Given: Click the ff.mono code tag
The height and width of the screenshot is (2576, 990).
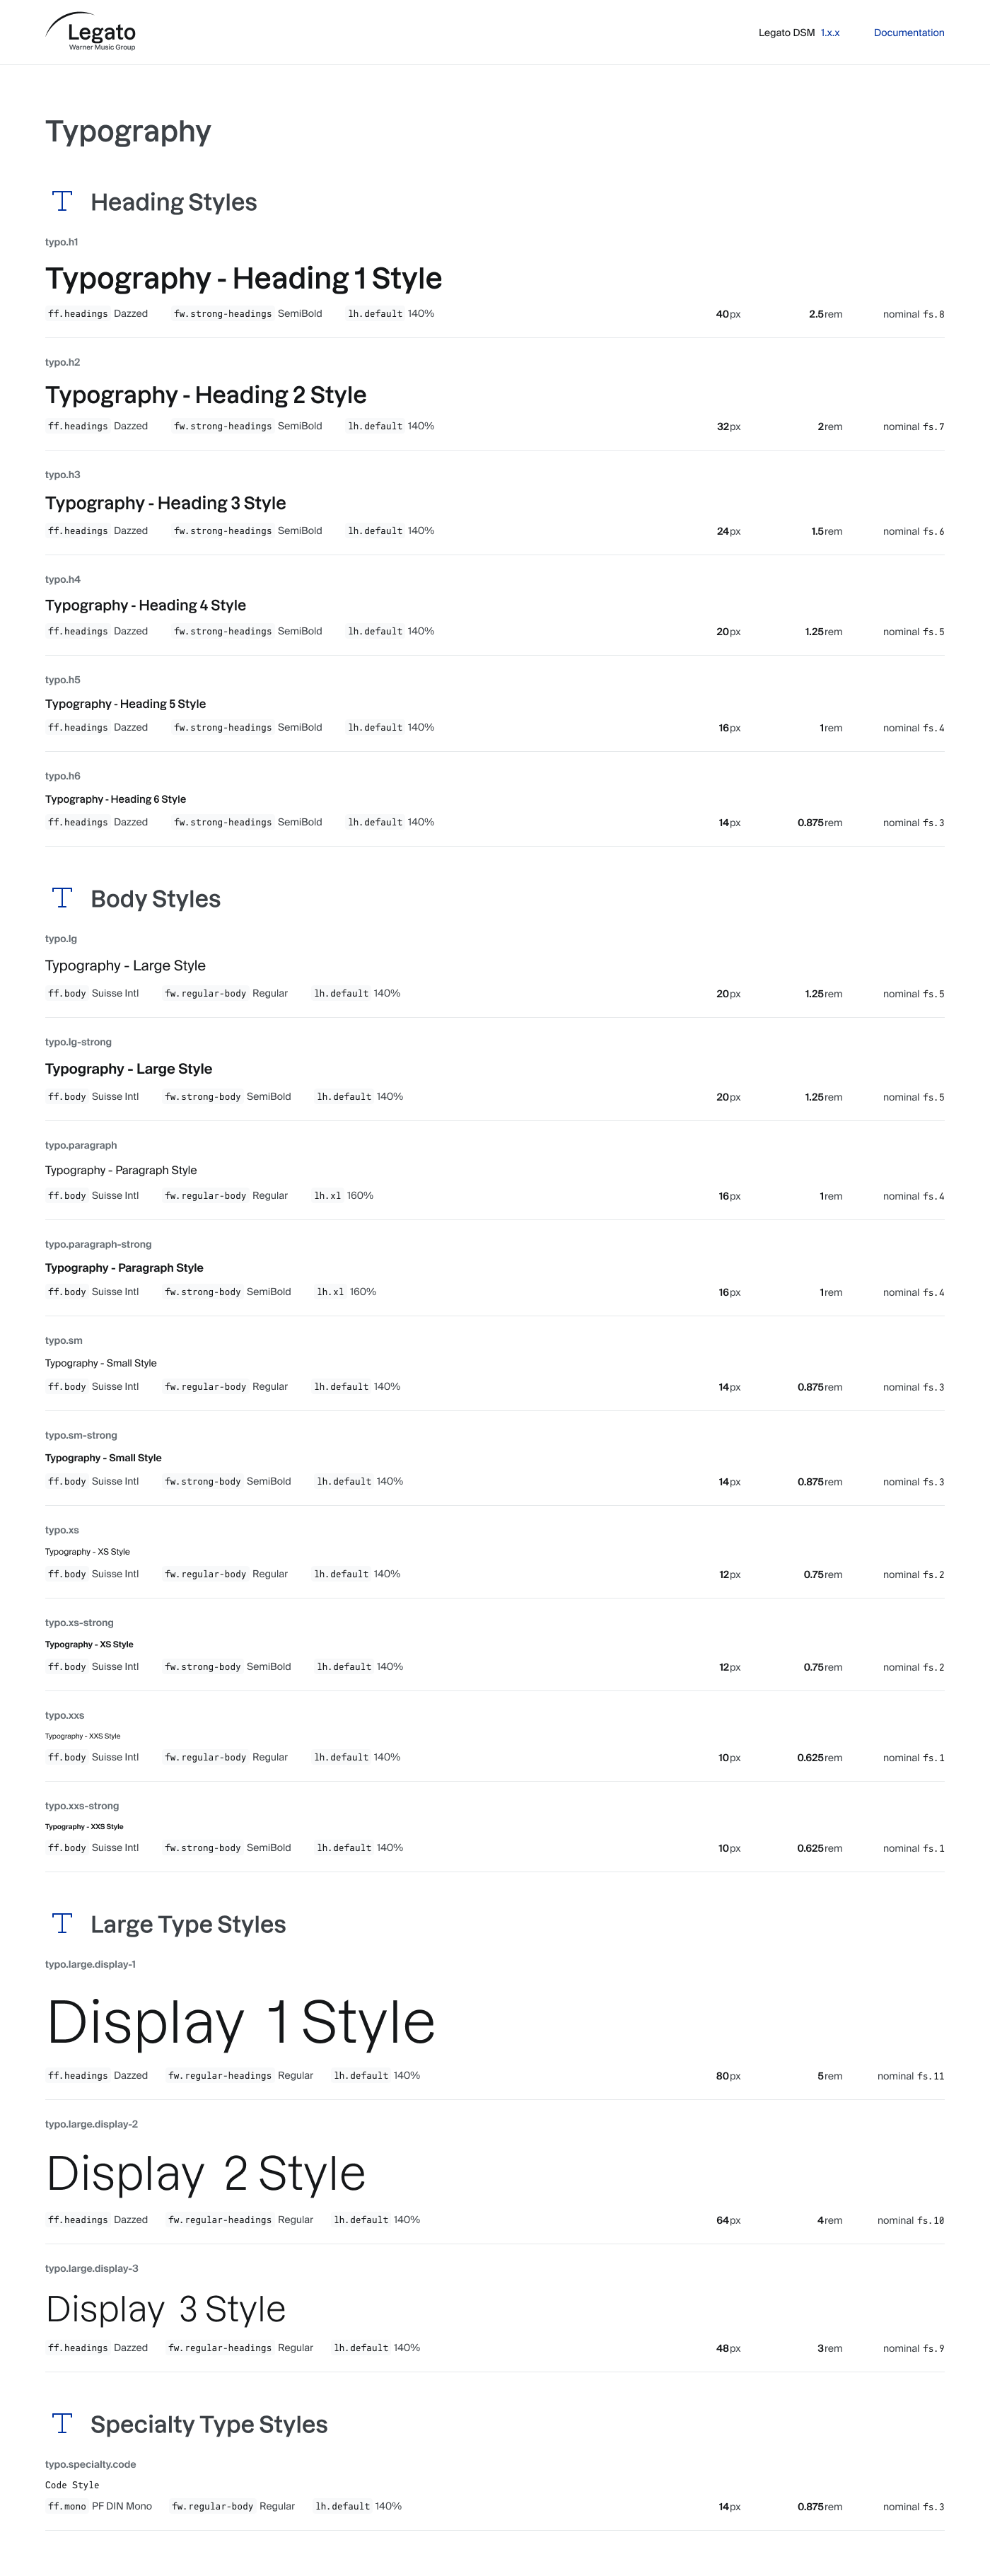Looking at the screenshot, I should pos(67,2506).
